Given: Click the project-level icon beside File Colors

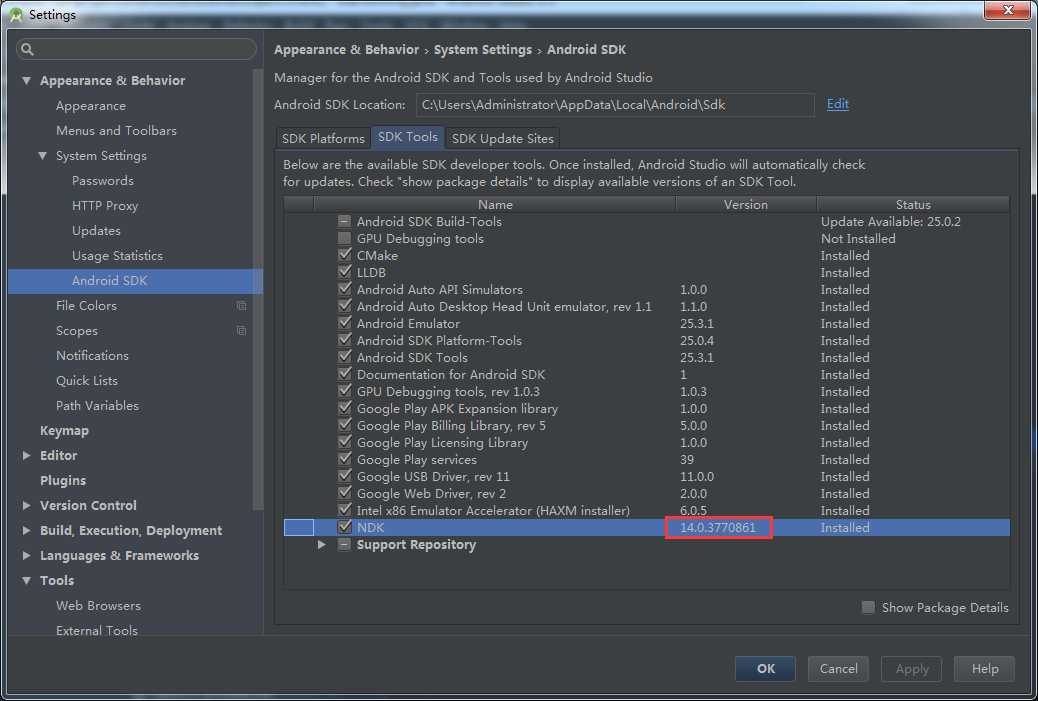Looking at the screenshot, I should point(242,306).
